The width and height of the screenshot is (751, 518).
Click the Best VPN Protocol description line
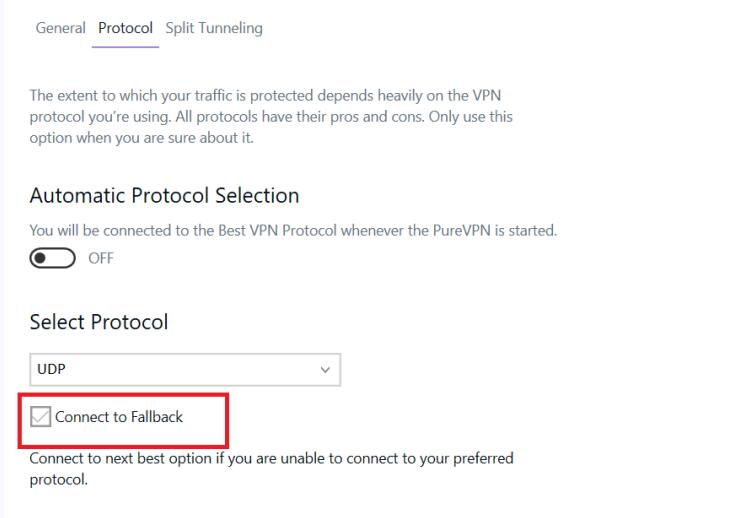click(293, 230)
